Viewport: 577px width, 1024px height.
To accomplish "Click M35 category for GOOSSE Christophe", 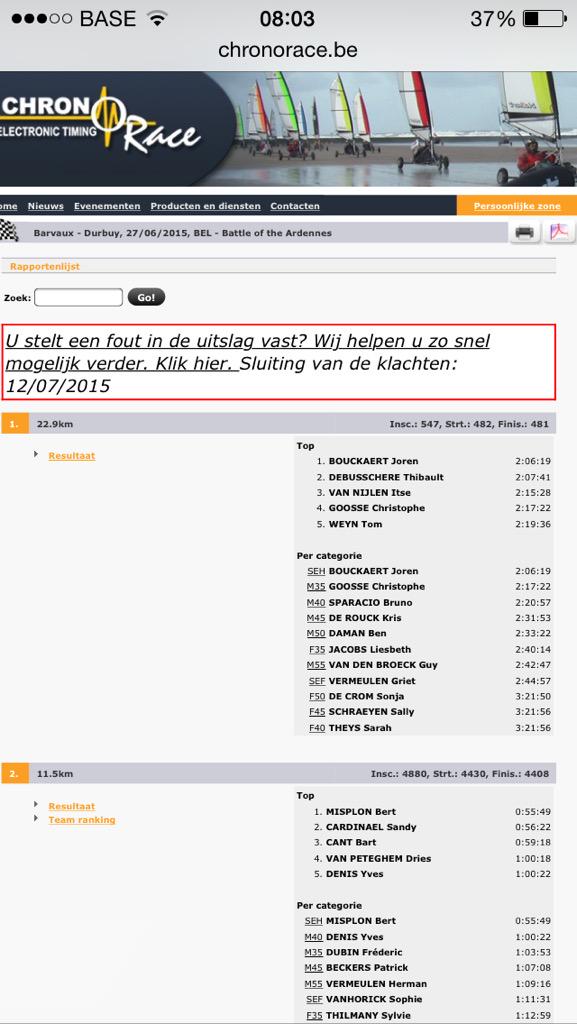I will click(316, 586).
